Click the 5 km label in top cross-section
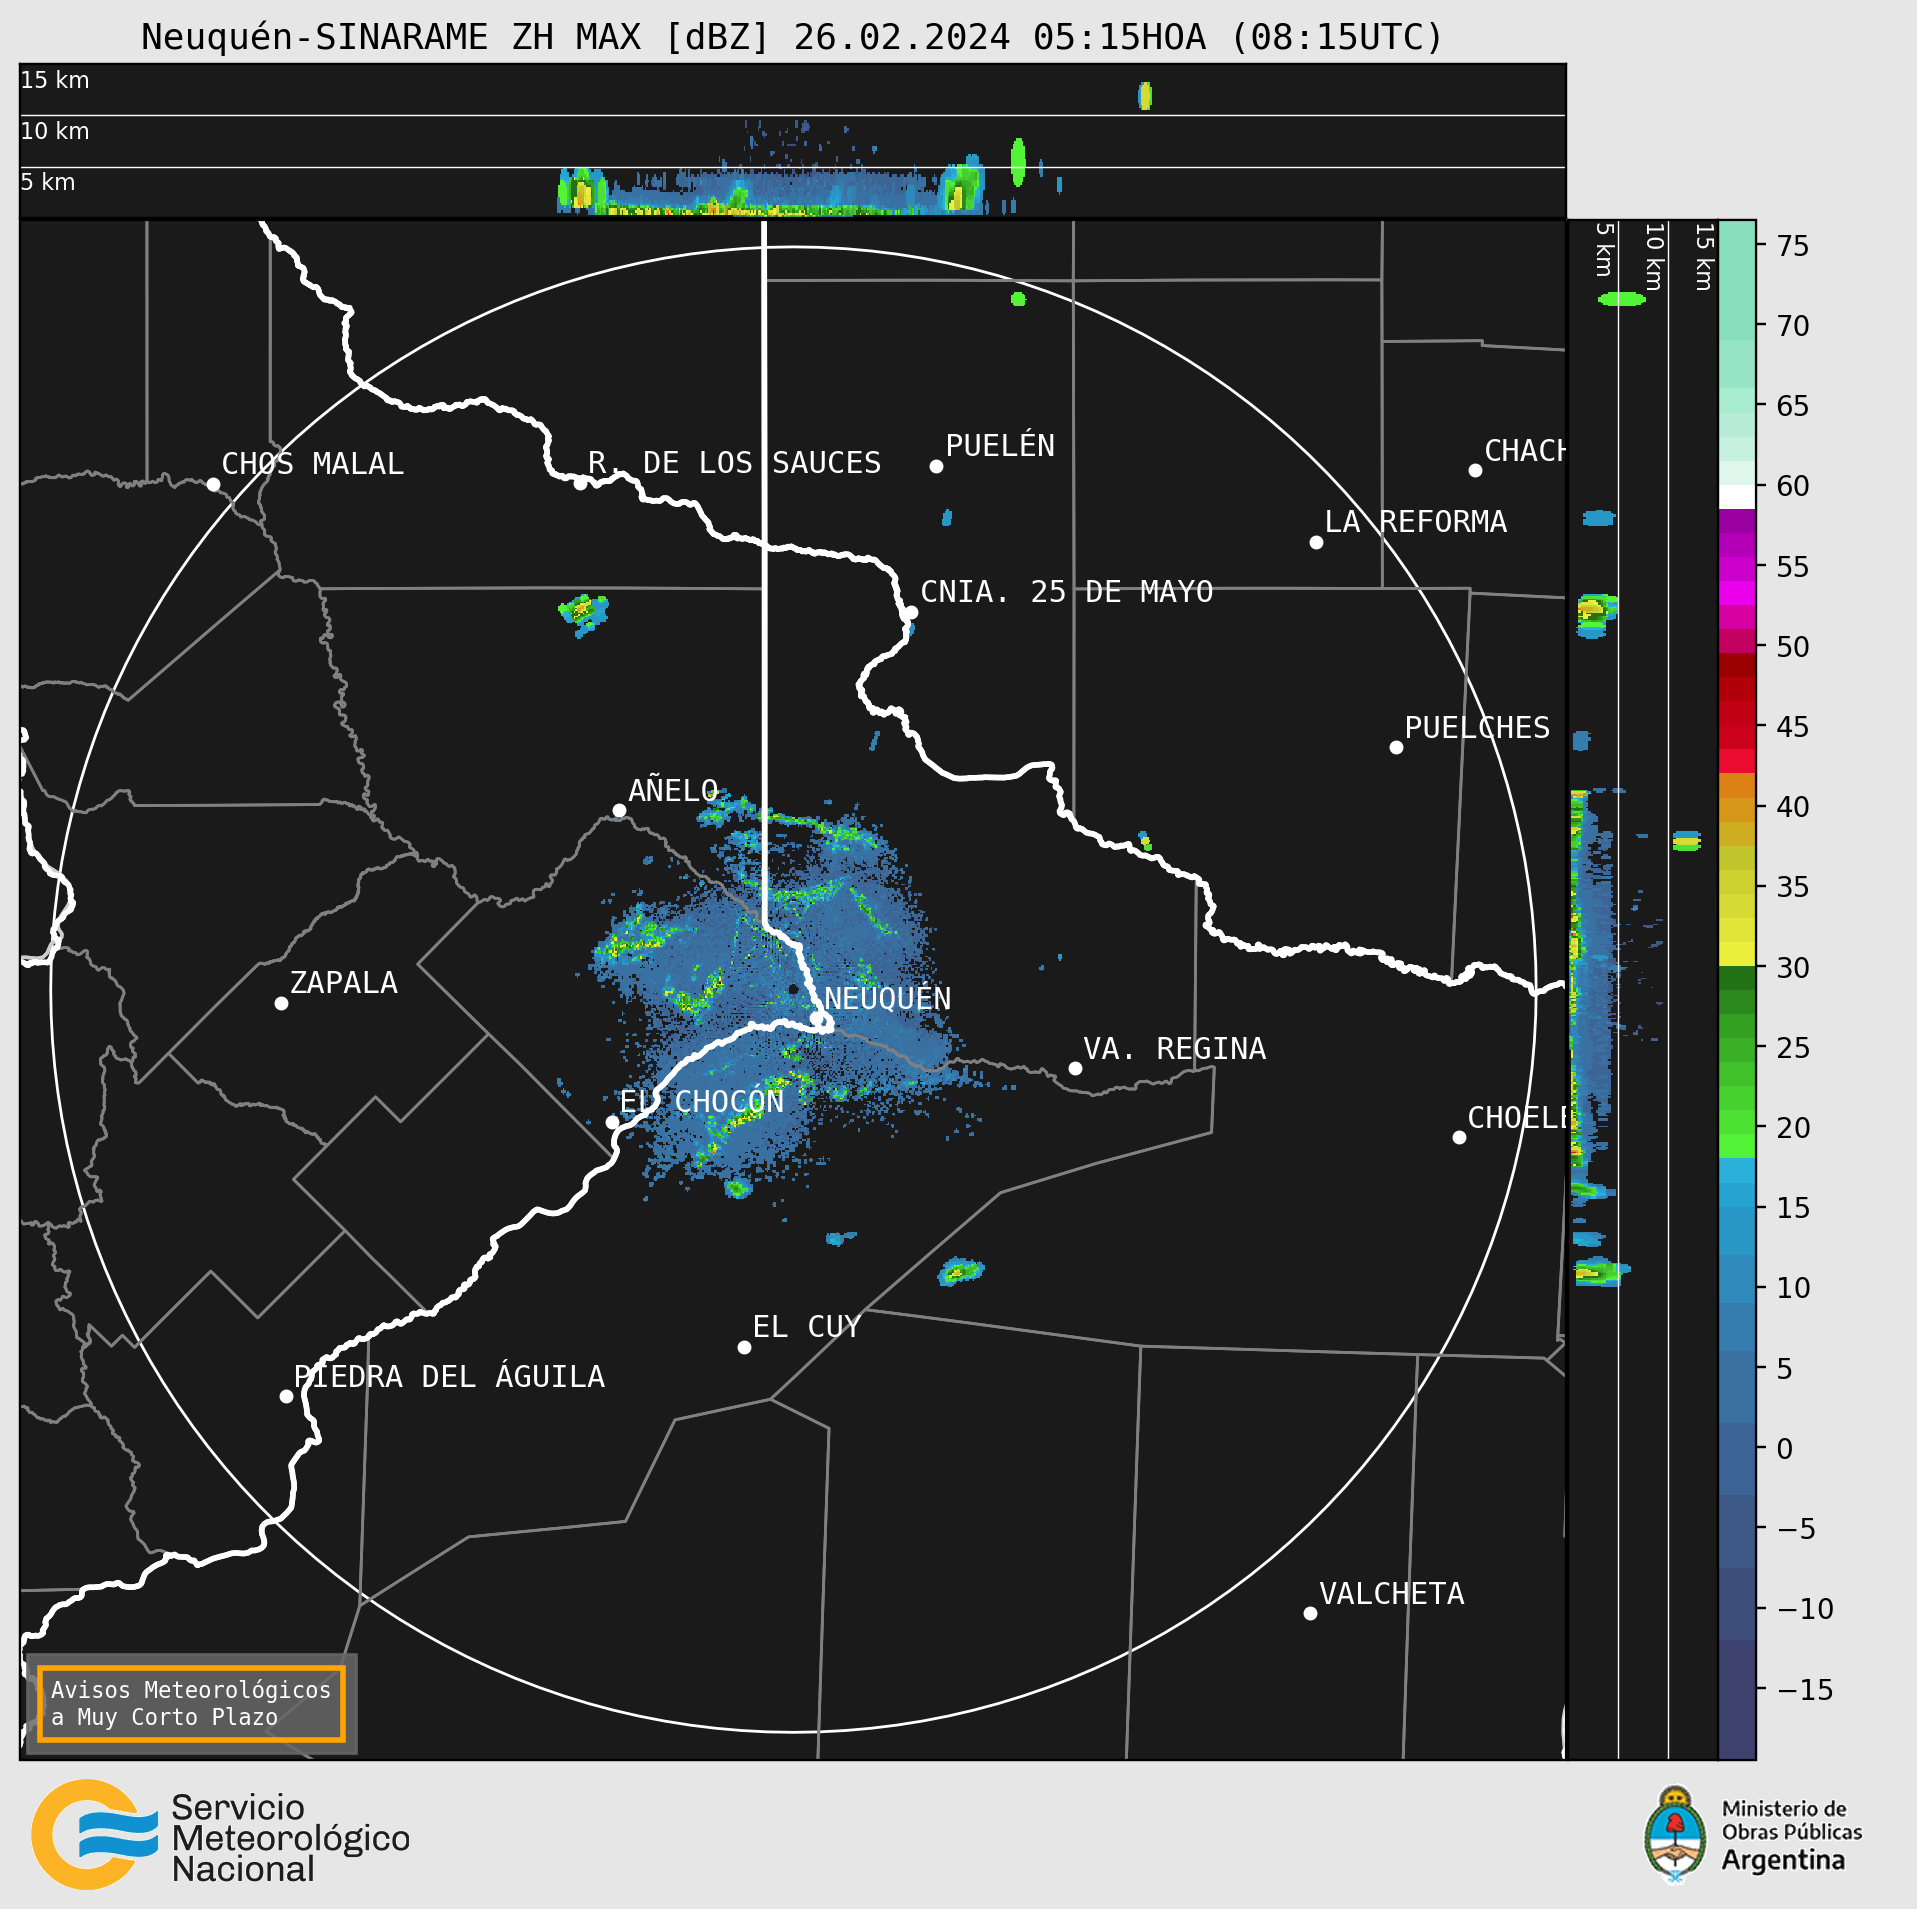 [48, 182]
